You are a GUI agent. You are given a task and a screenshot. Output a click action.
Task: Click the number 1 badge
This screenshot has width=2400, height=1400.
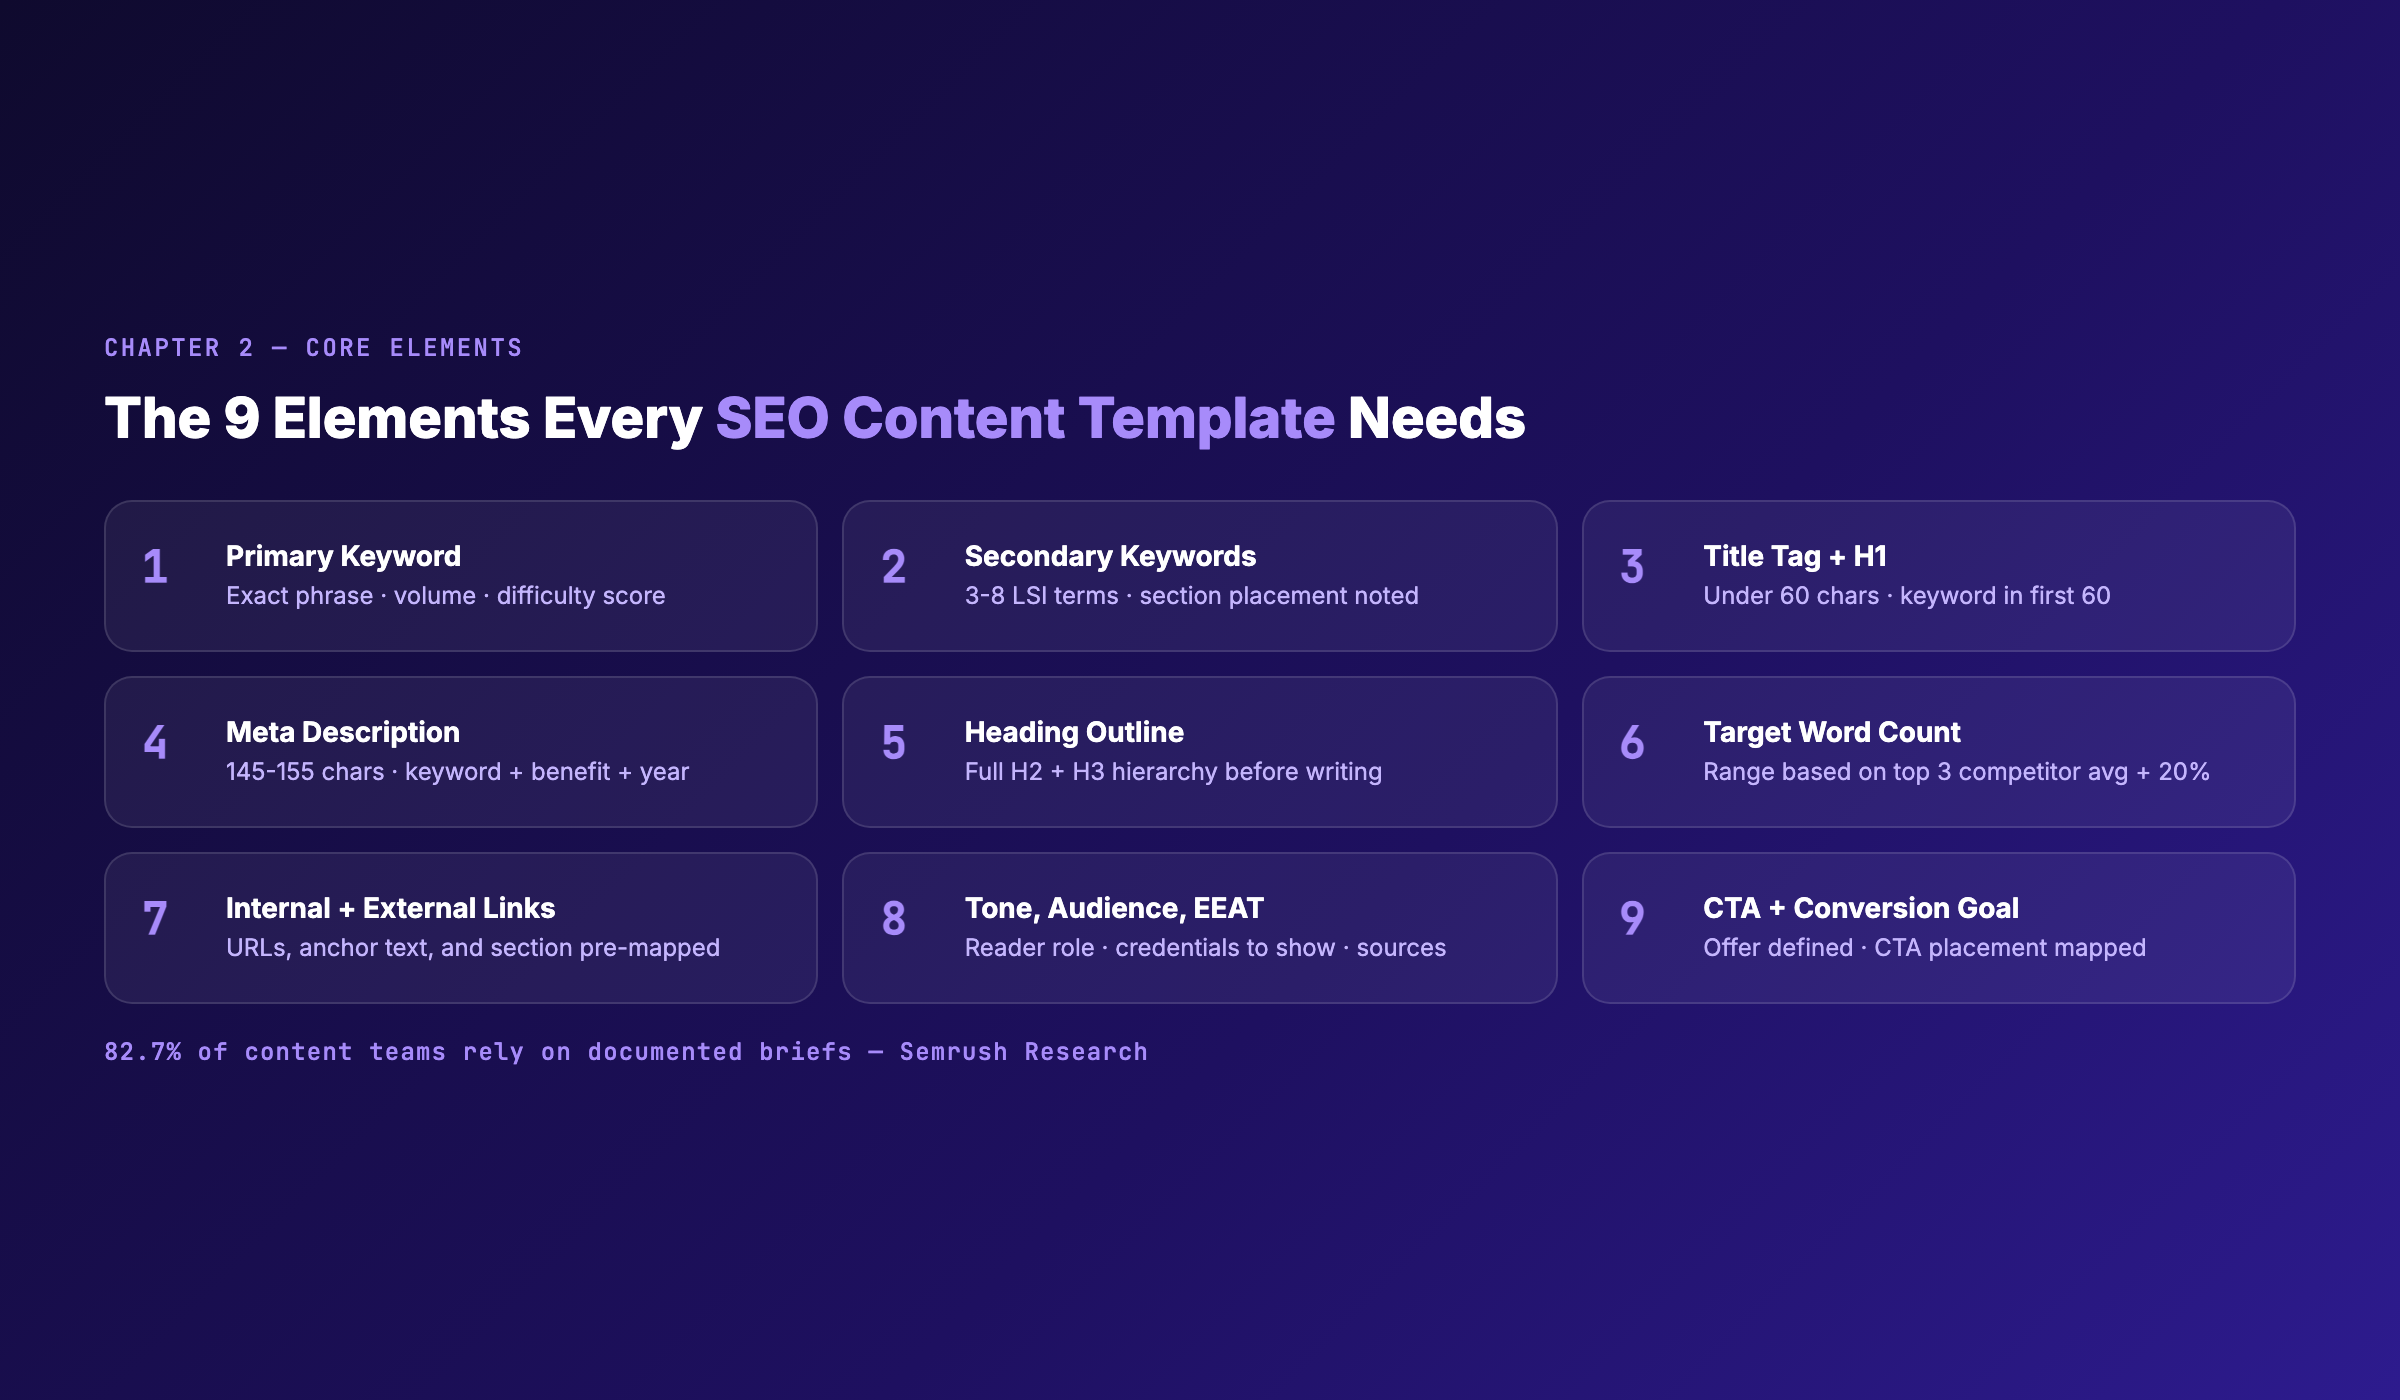pos(155,566)
